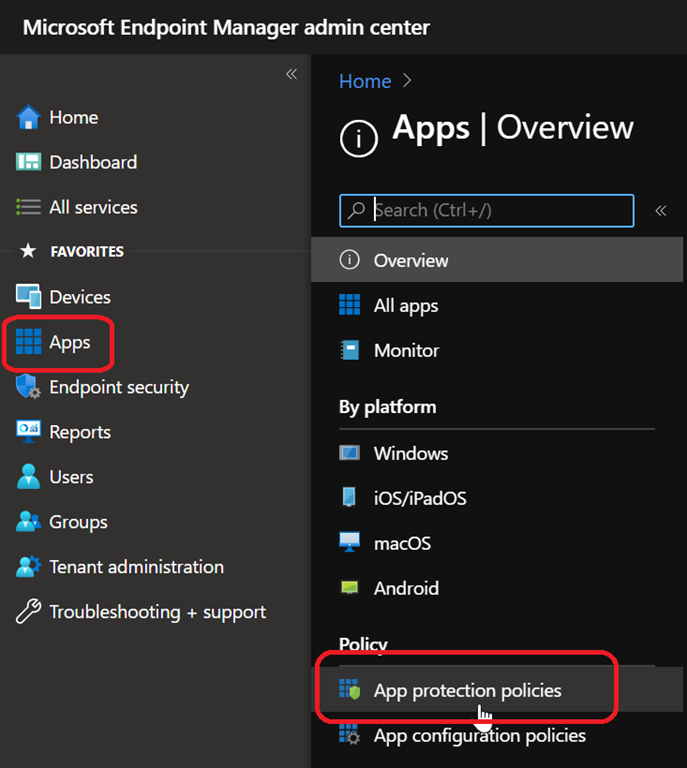Image resolution: width=687 pixels, height=768 pixels.
Task: Open the Reports chart icon
Action: (28, 432)
